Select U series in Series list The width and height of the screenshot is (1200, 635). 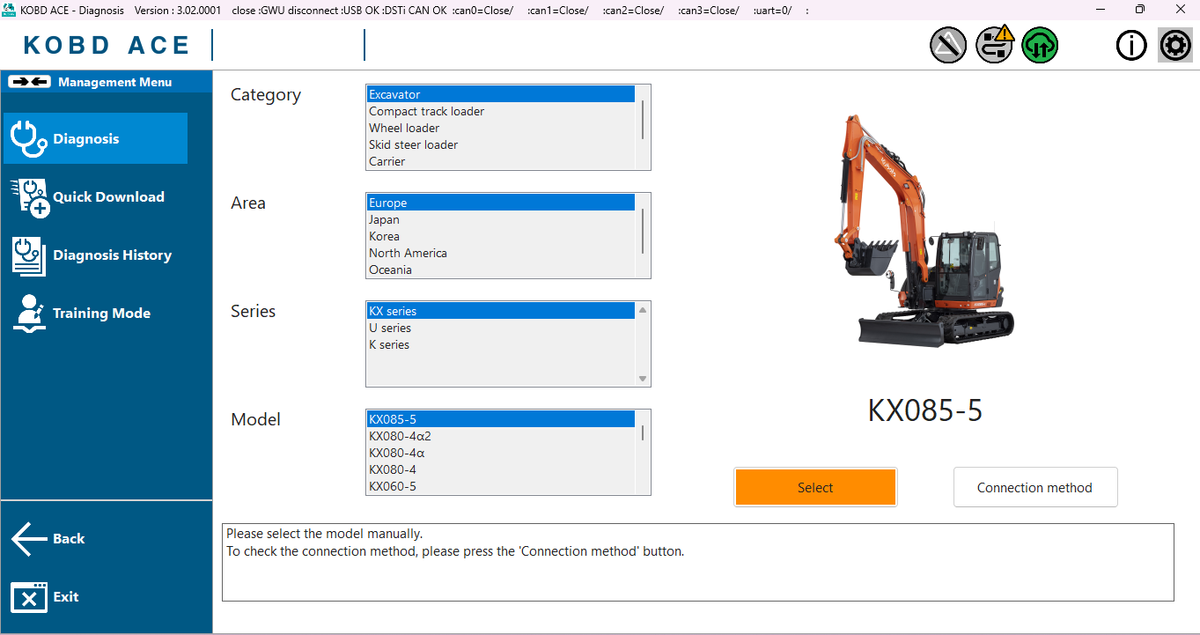(501, 328)
